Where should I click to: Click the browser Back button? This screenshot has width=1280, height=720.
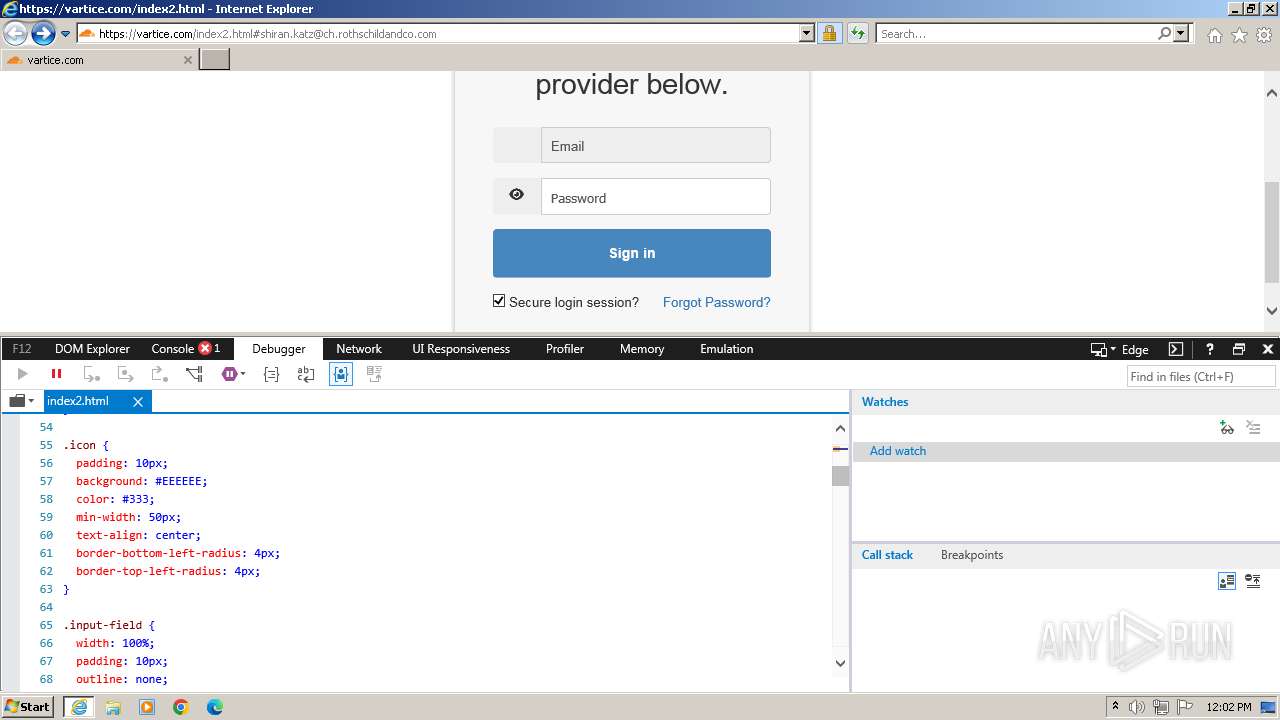pyautogui.click(x=15, y=34)
